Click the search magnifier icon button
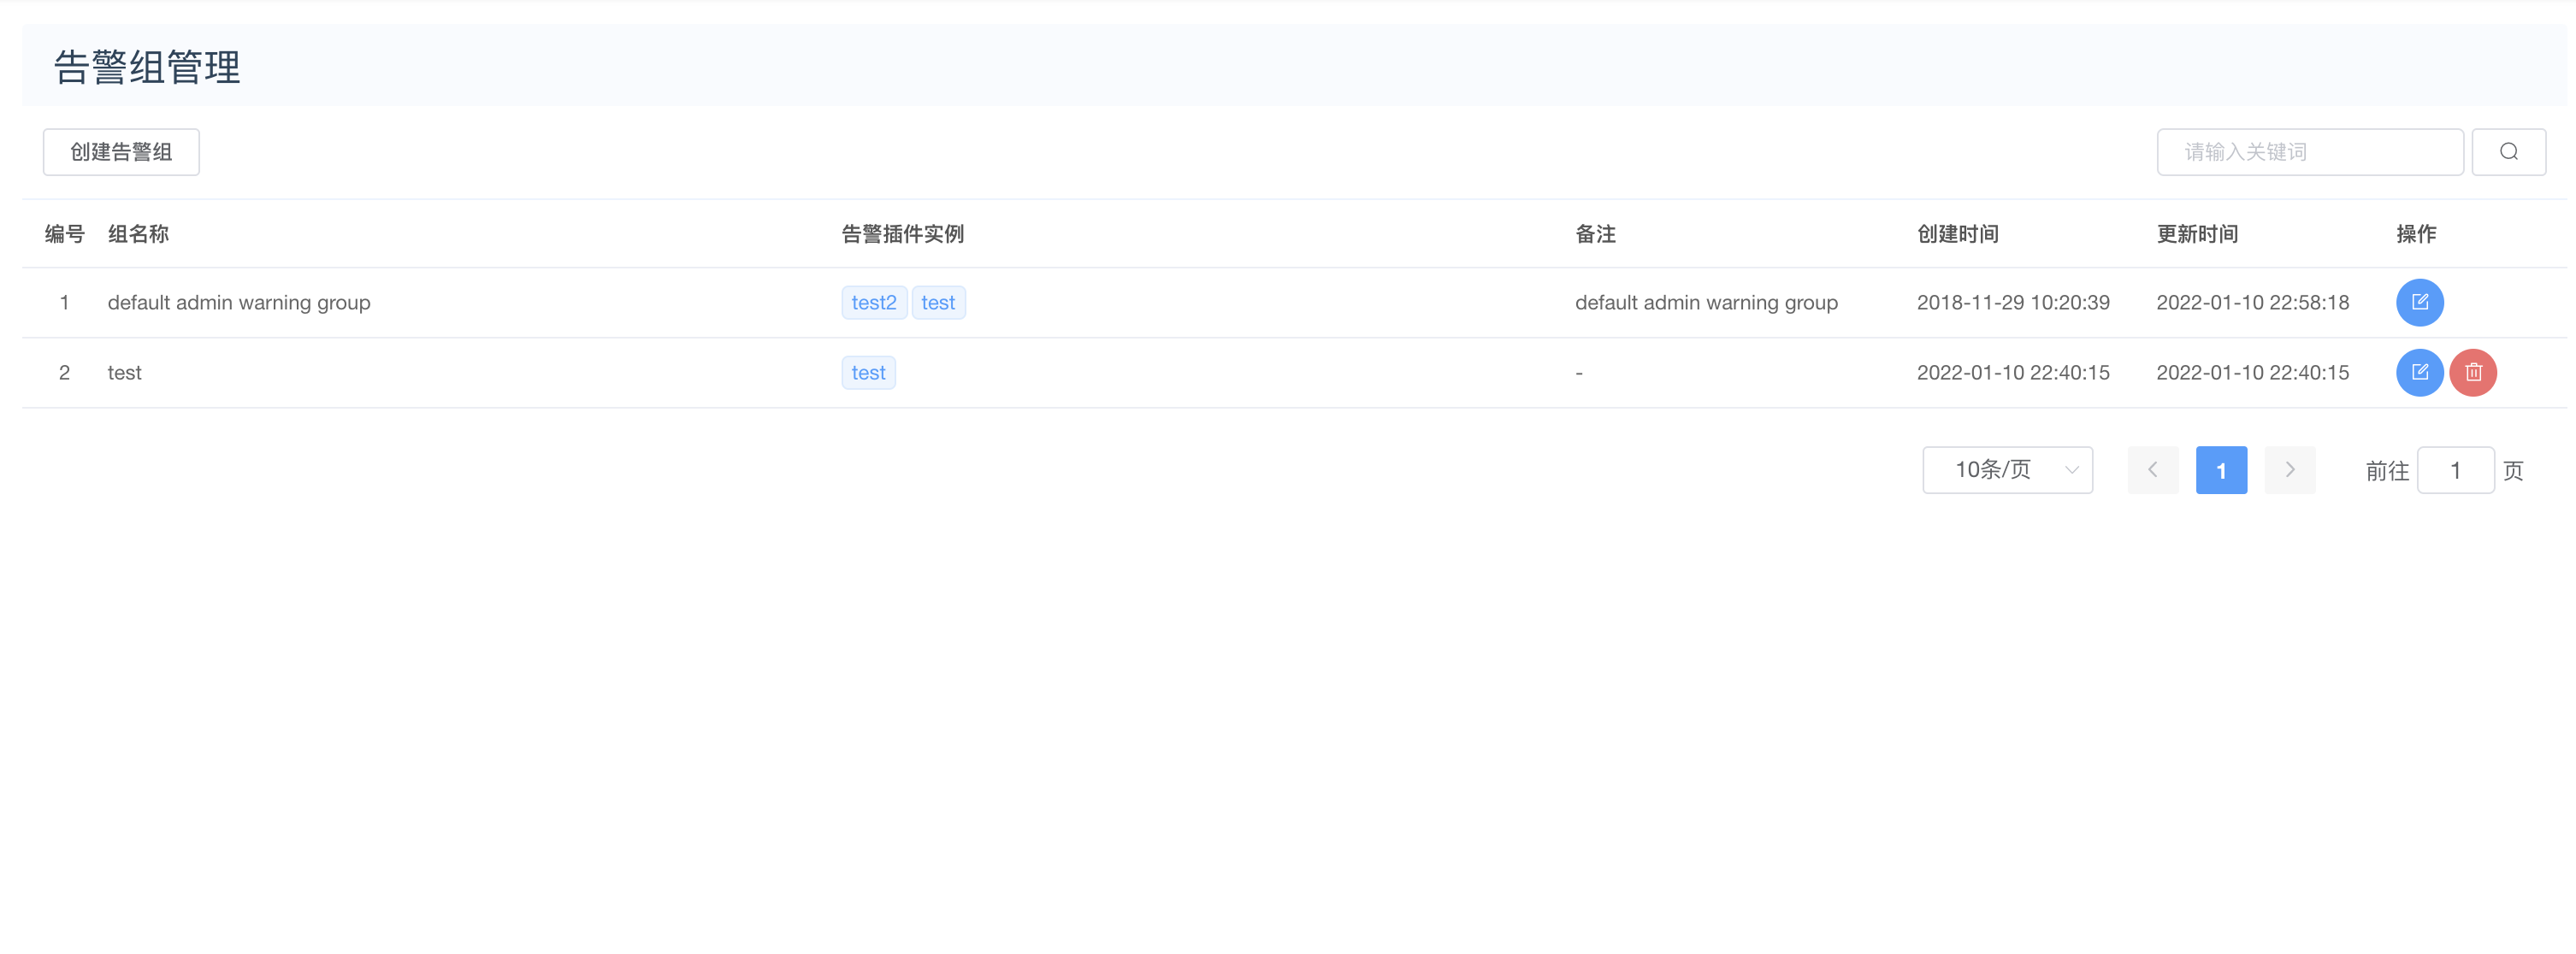Image resolution: width=2576 pixels, height=954 pixels. (2508, 152)
